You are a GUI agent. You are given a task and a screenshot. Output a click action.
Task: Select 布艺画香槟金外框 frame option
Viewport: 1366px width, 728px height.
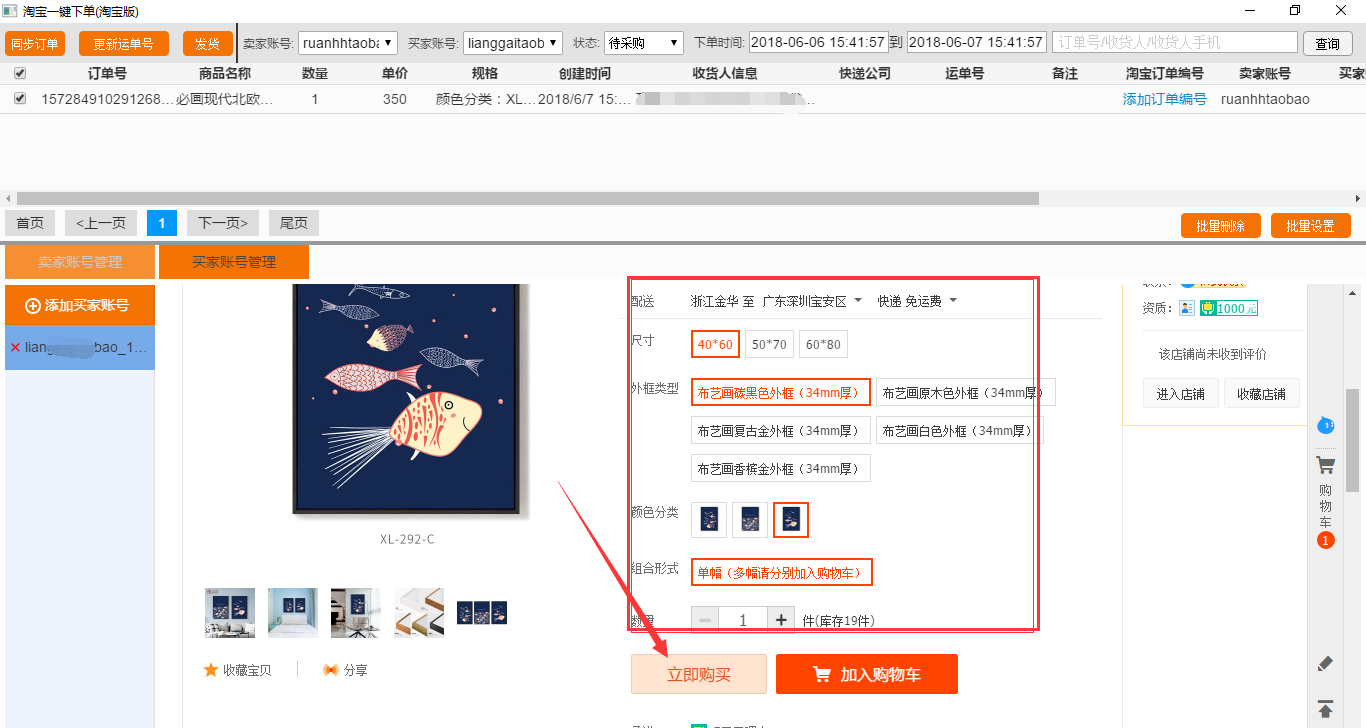pyautogui.click(x=781, y=468)
